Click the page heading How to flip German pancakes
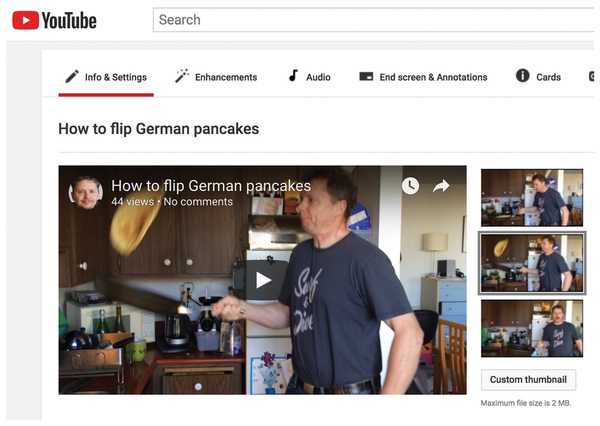This screenshot has height=426, width=600. [x=158, y=129]
